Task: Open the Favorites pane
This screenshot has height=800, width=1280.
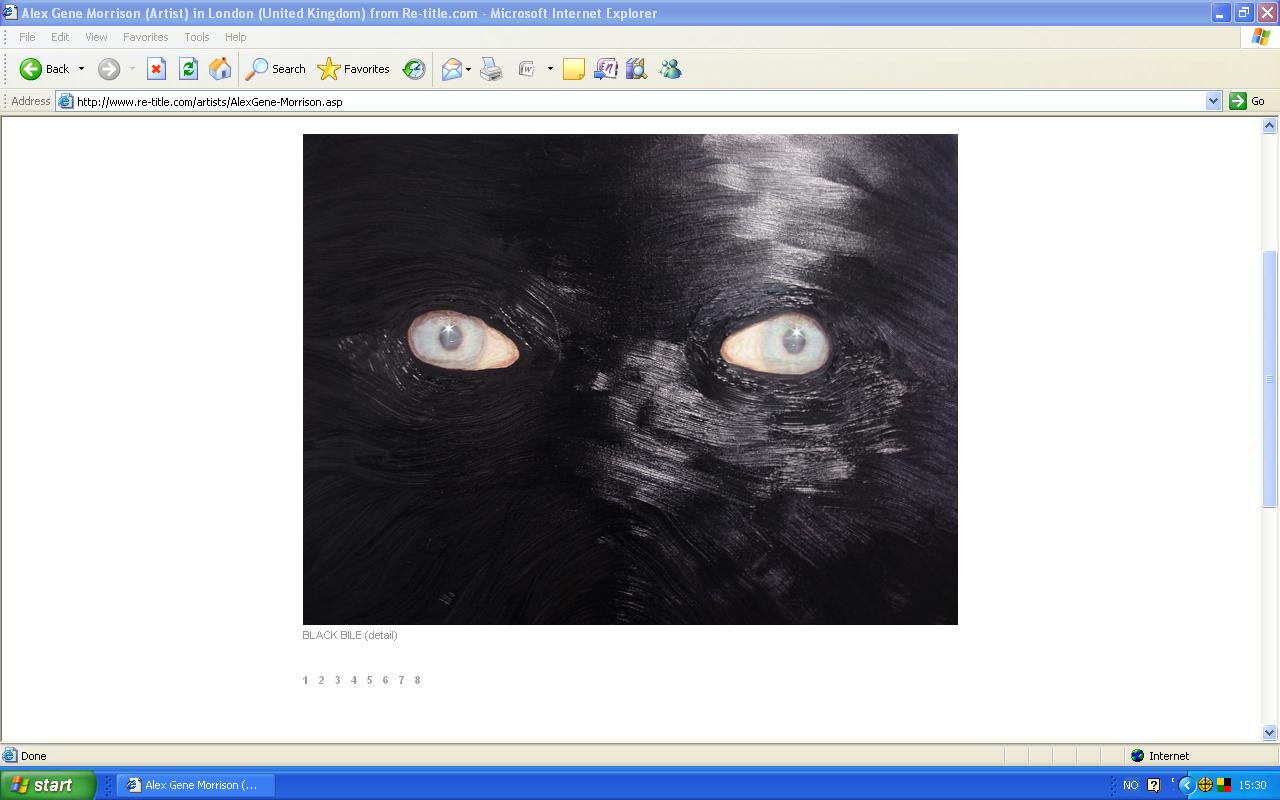Action: pos(353,69)
